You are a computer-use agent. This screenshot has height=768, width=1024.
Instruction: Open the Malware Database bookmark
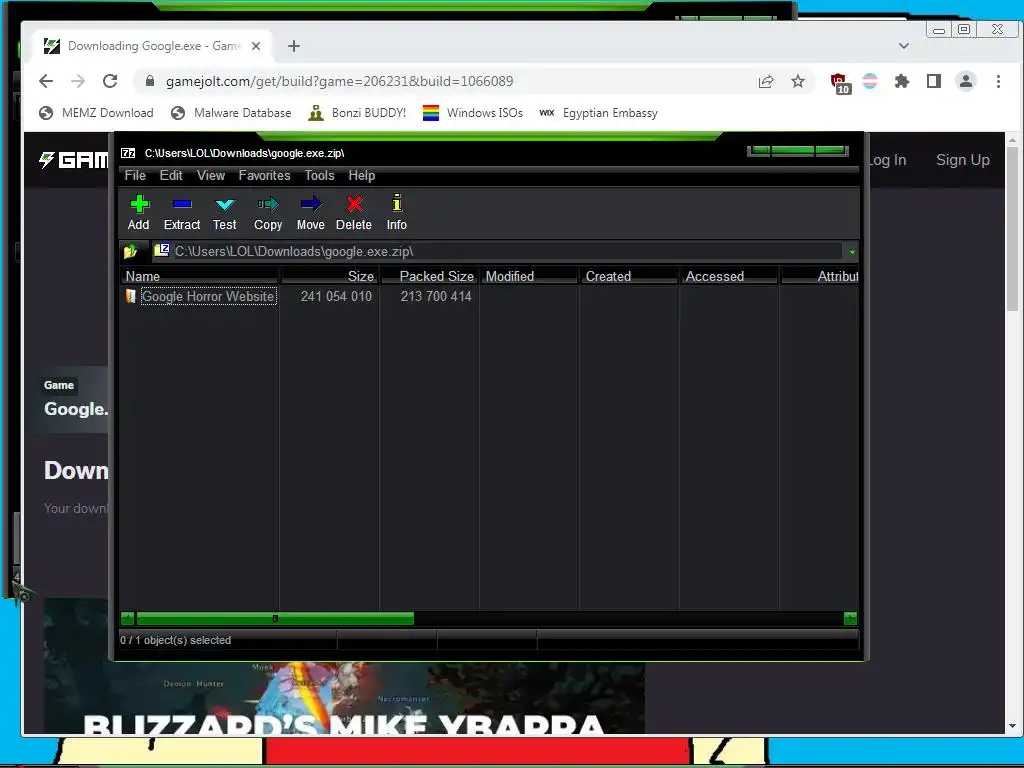(231, 113)
